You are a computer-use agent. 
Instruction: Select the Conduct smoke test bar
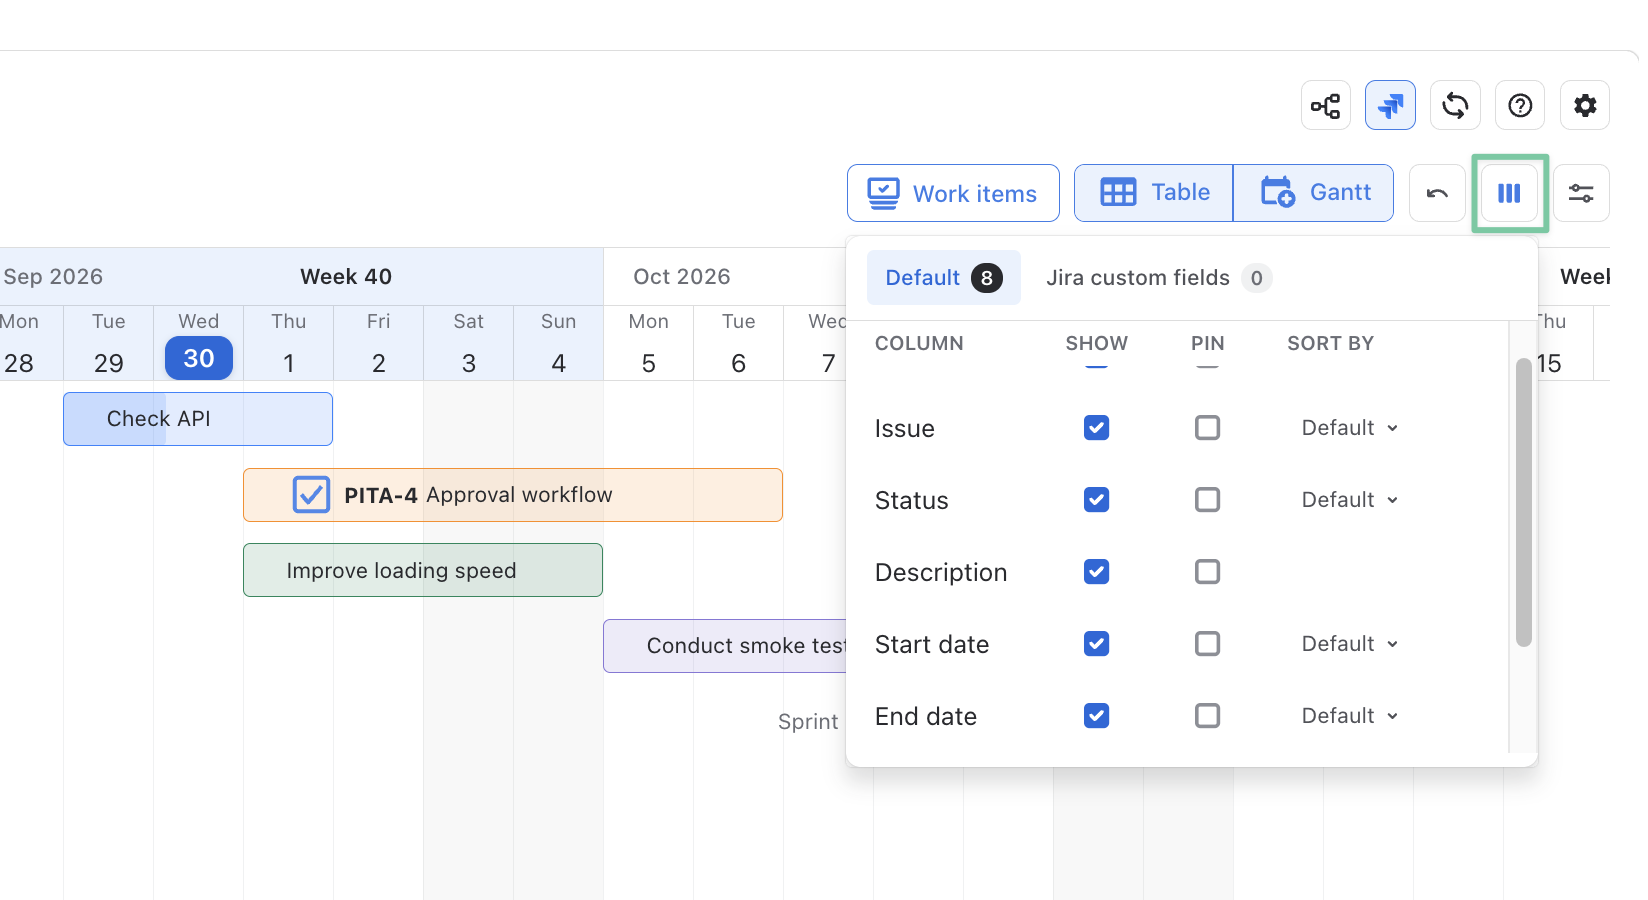coord(725,646)
